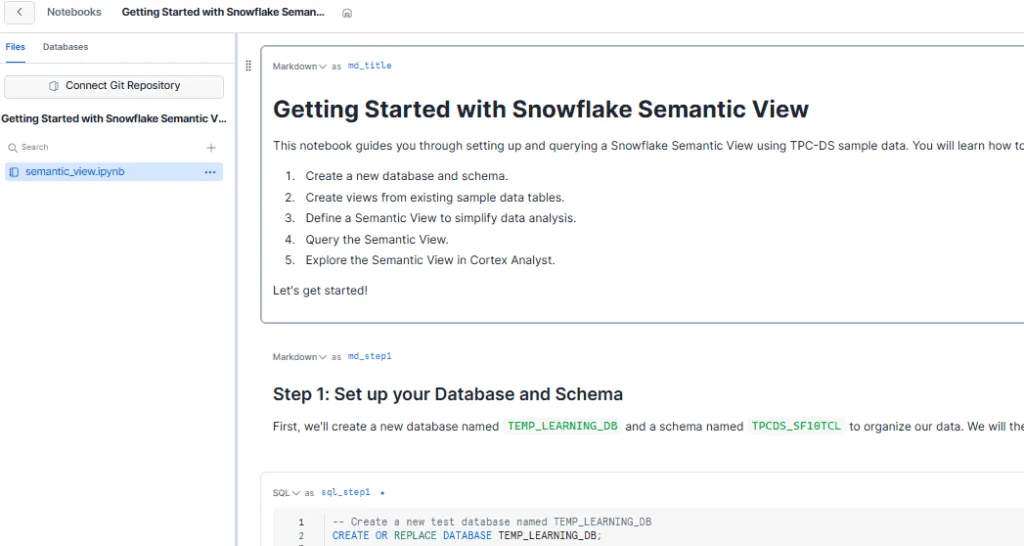Select semantic_view.ipynb in the file list
The width and height of the screenshot is (1024, 546).
point(75,172)
